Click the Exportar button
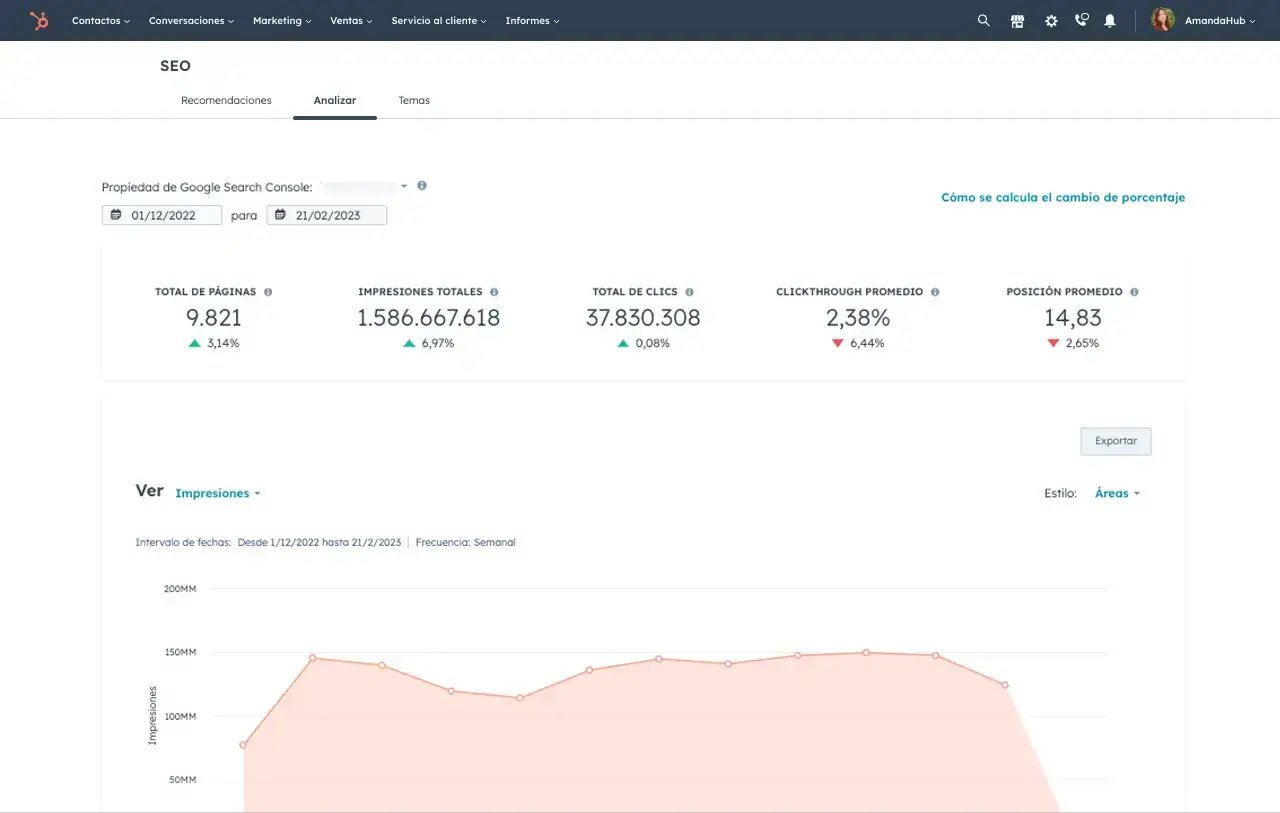 point(1115,440)
